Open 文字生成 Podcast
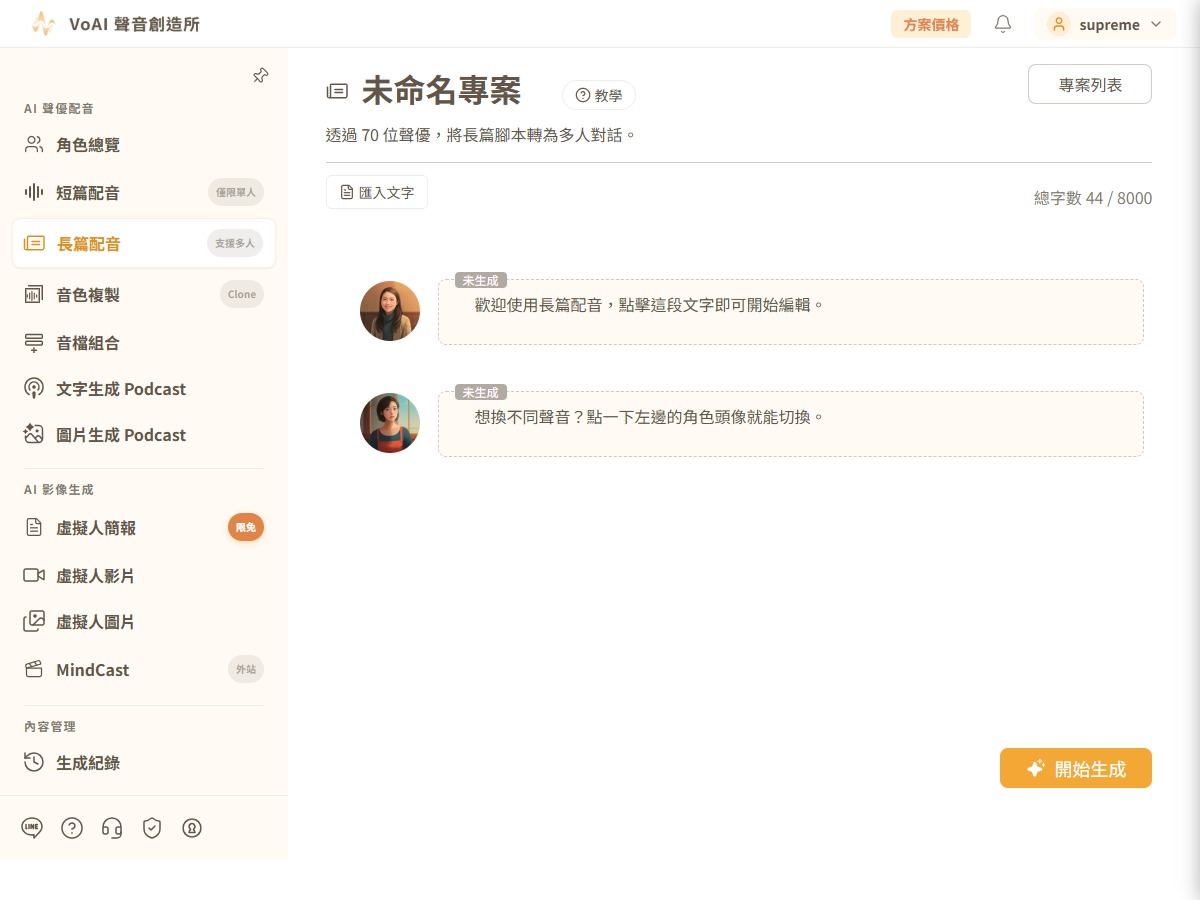Viewport: 1200px width, 900px height. tap(144, 389)
